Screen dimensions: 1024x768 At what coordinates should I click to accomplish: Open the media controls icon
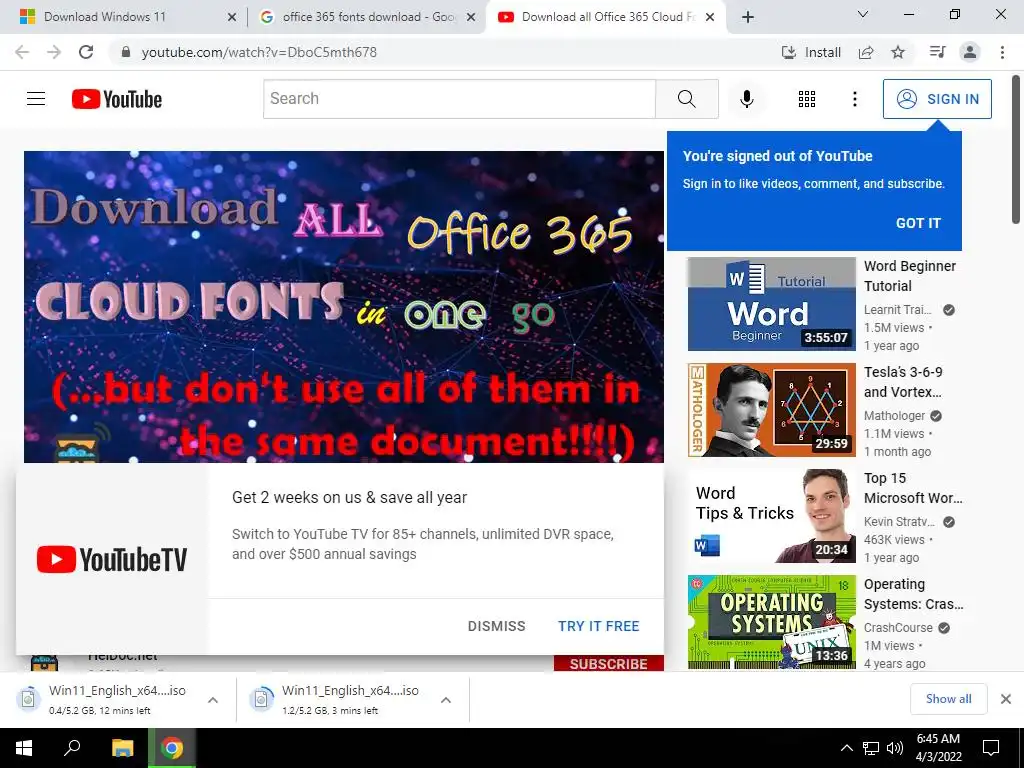[x=937, y=52]
